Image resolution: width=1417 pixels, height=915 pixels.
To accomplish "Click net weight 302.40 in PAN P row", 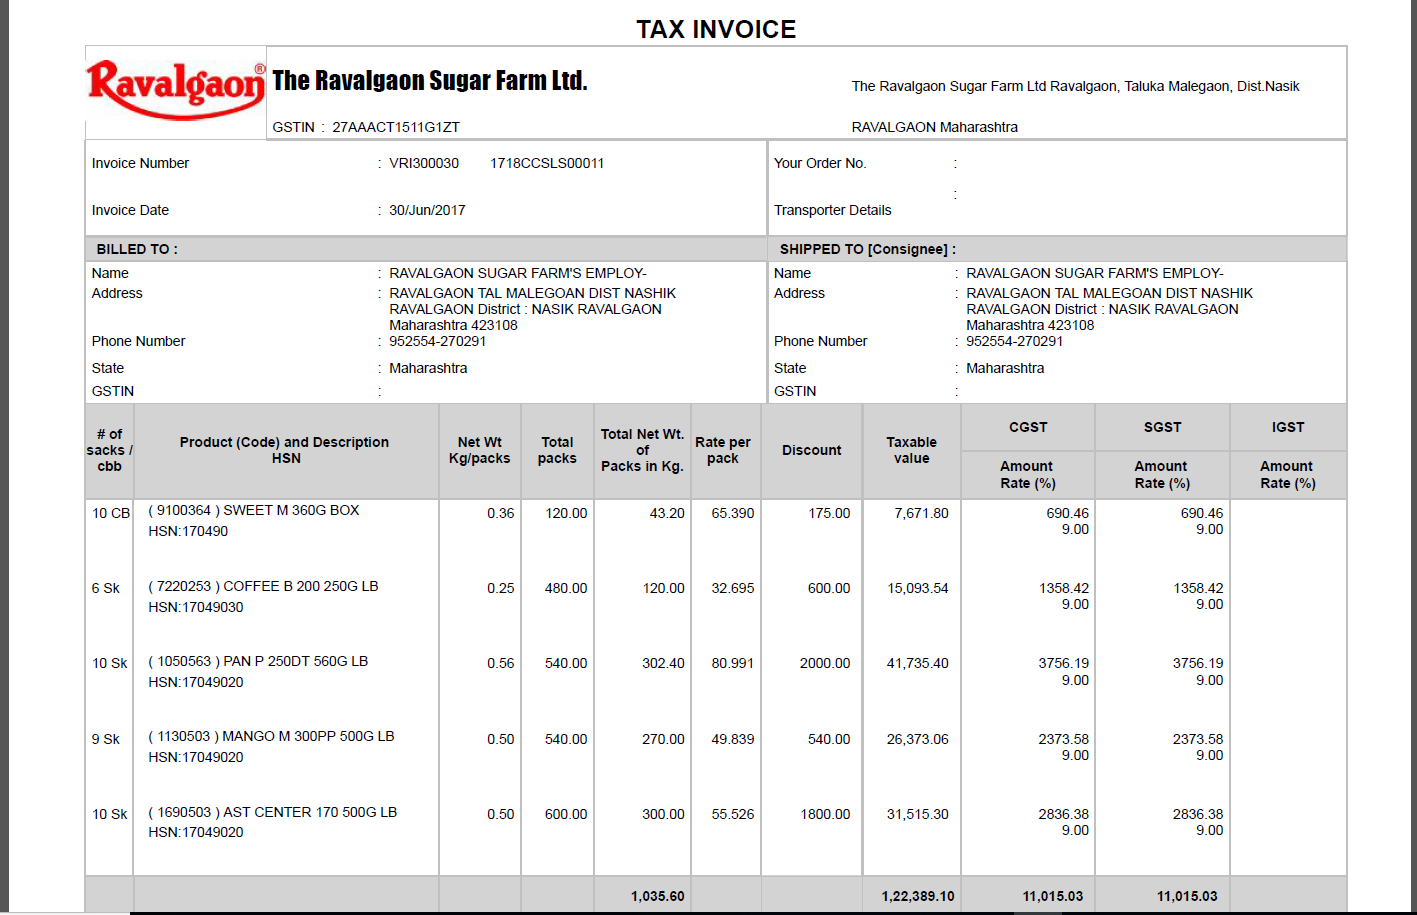I will 663,663.
